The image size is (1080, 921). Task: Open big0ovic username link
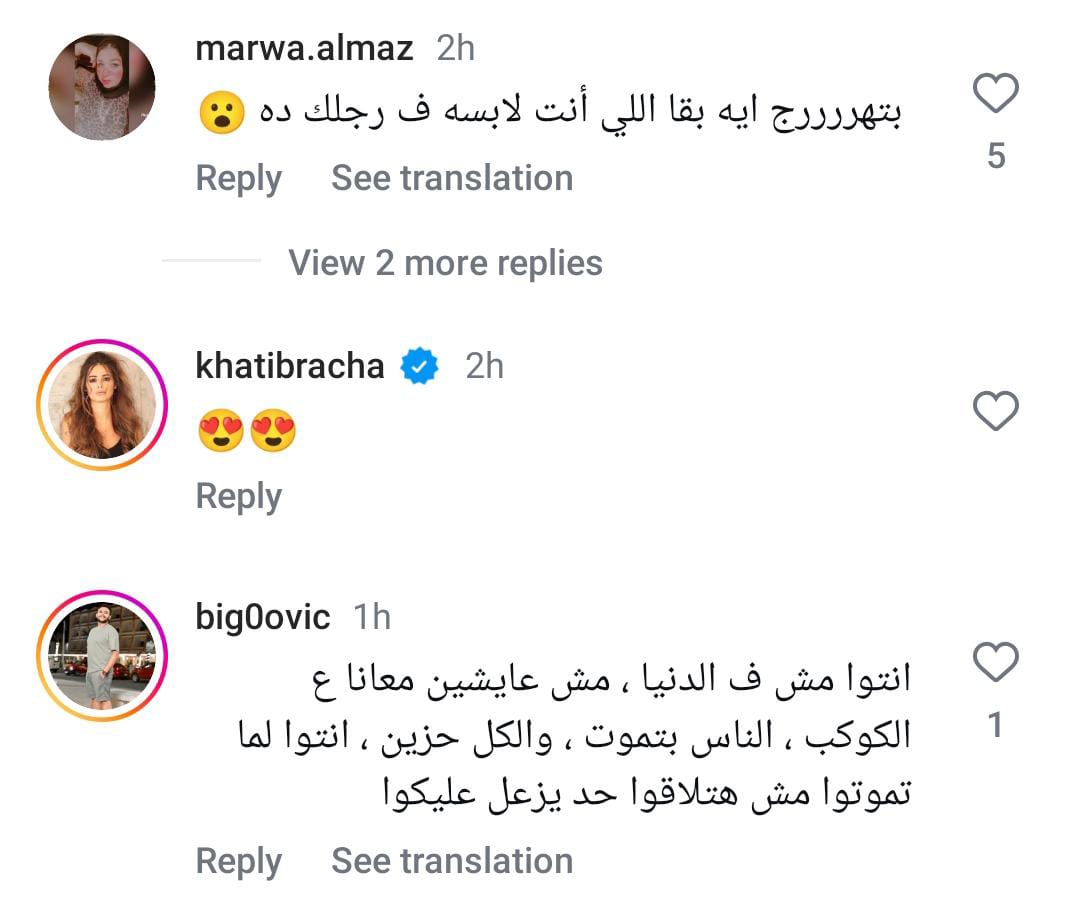click(263, 617)
